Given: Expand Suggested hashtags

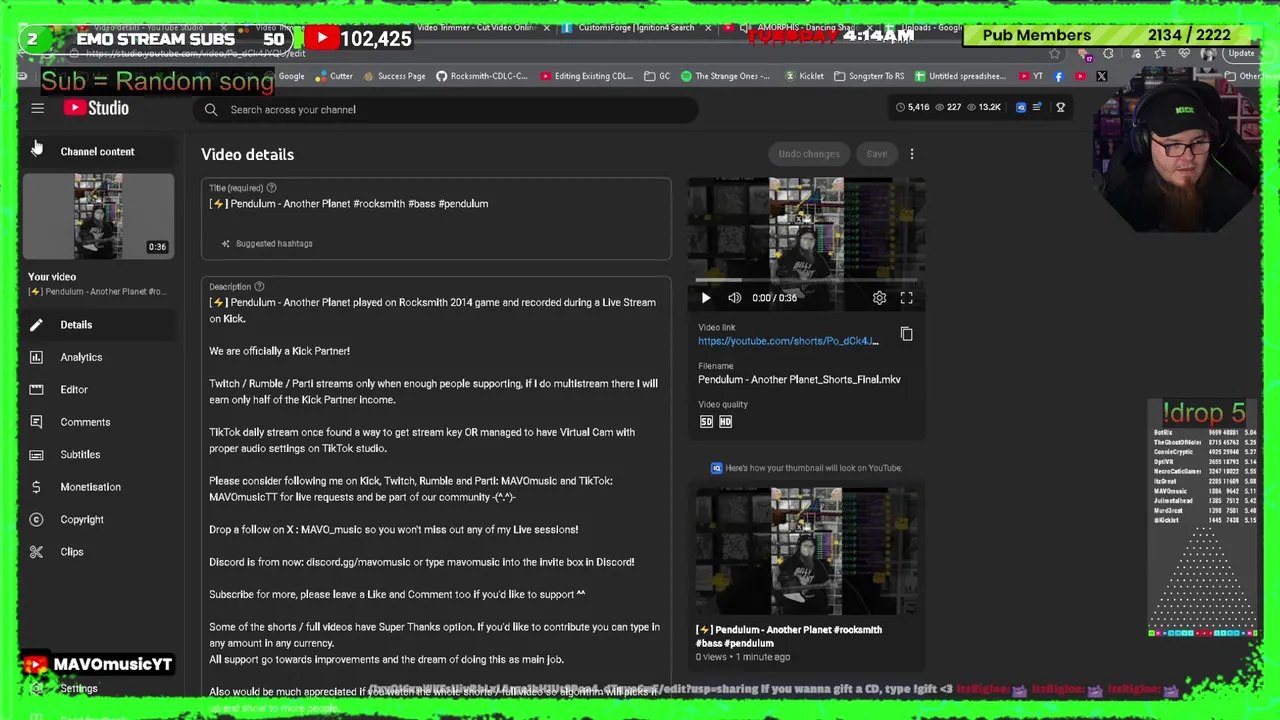Looking at the screenshot, I should coord(266,243).
